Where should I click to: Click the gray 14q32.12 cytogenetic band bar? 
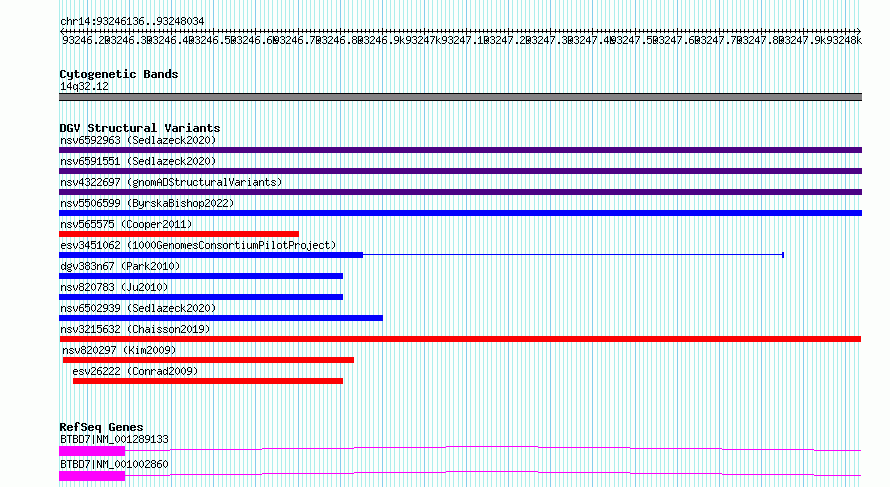coord(460,97)
